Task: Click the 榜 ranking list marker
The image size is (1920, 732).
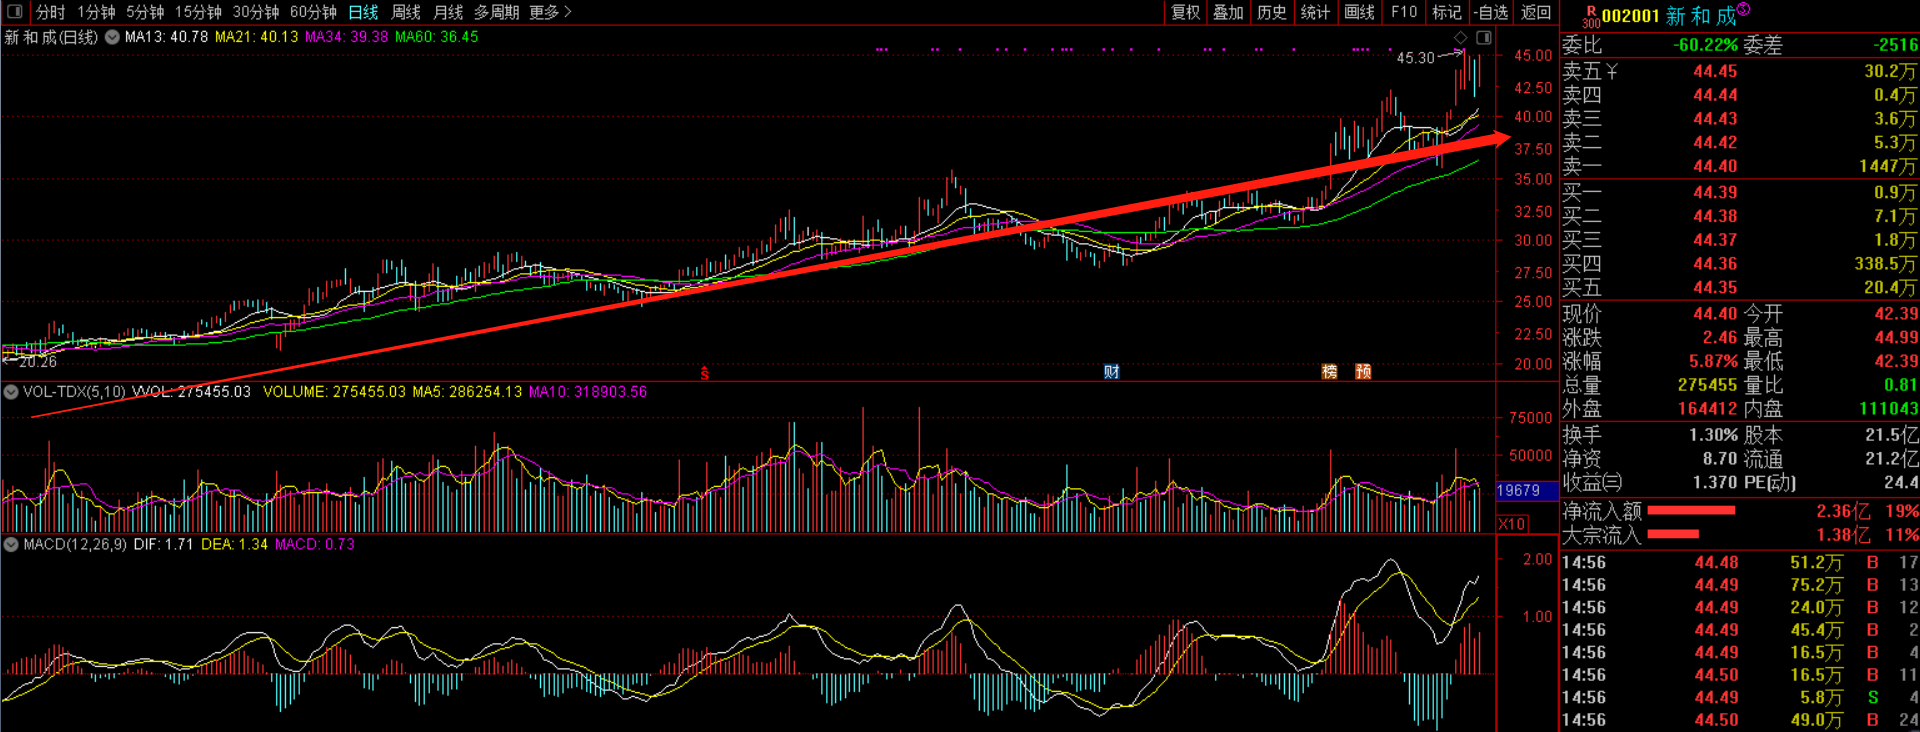Action: pos(1330,372)
